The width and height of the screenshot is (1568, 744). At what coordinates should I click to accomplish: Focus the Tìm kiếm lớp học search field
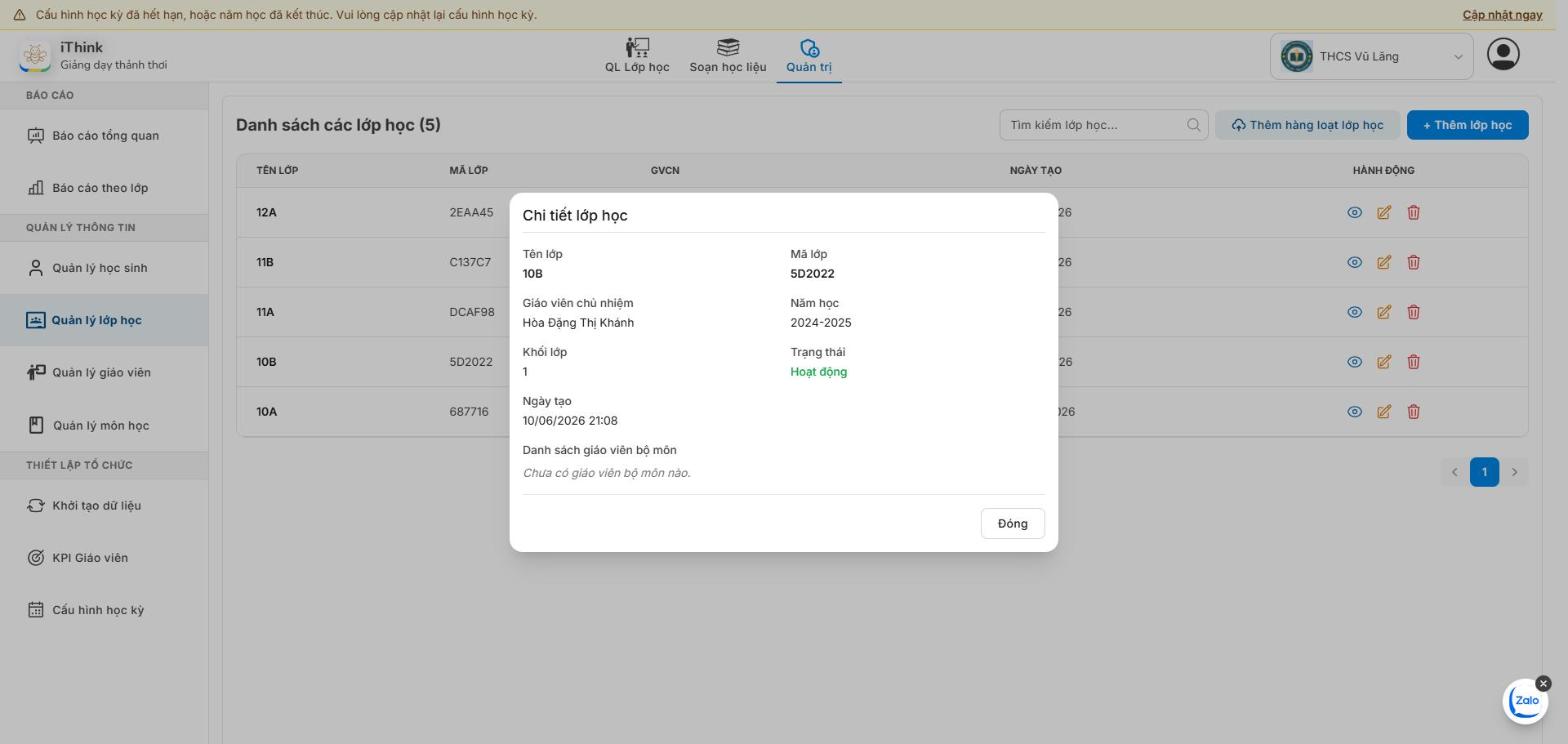pos(1103,125)
